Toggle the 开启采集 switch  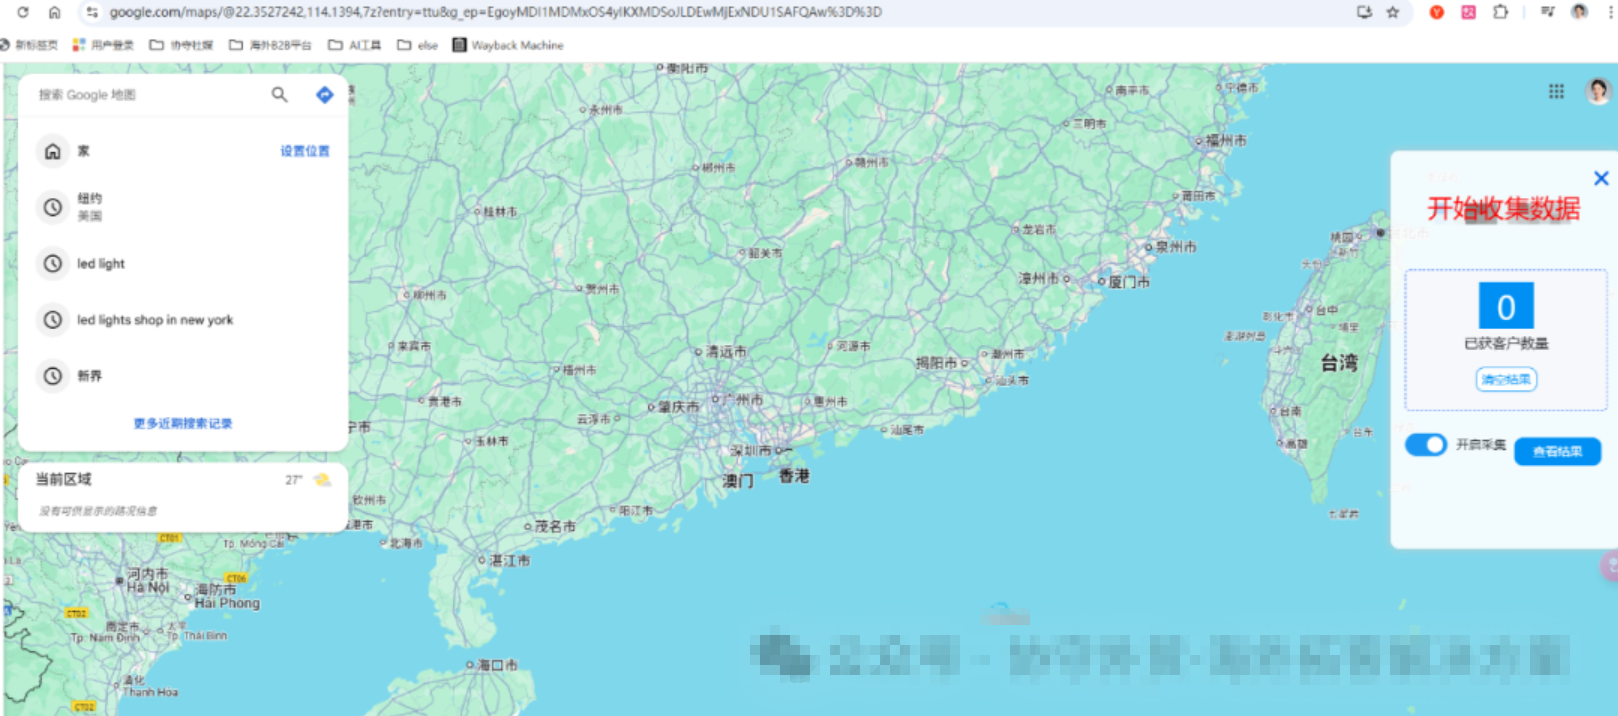[x=1426, y=445]
